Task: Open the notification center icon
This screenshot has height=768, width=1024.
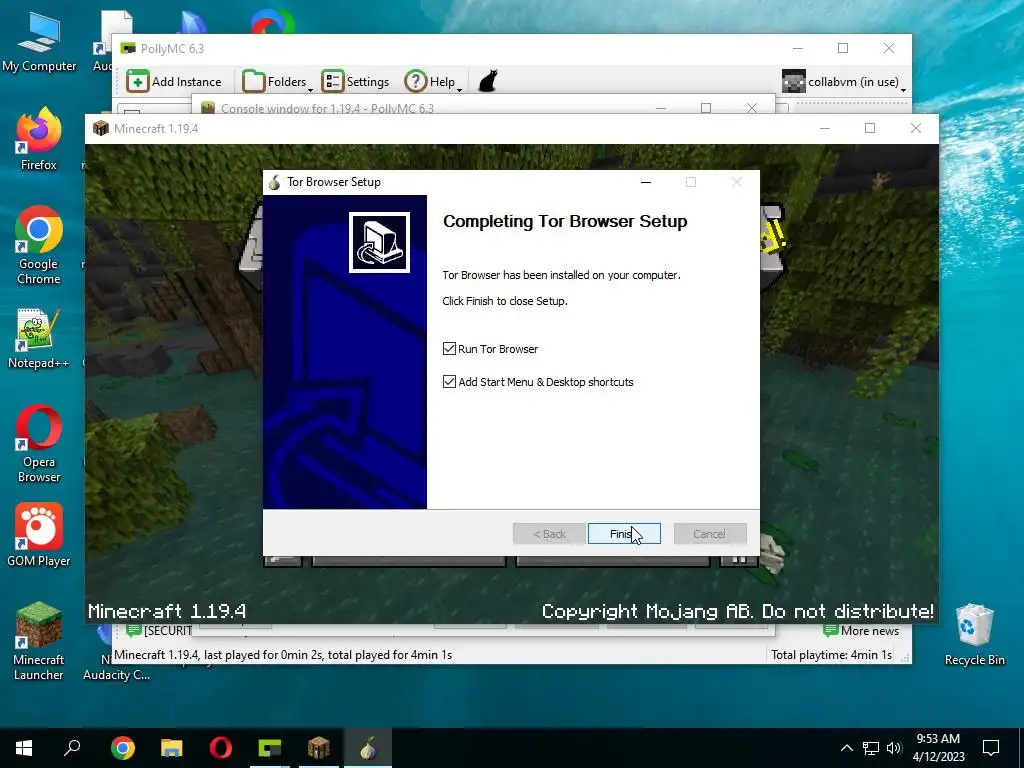Action: click(991, 748)
